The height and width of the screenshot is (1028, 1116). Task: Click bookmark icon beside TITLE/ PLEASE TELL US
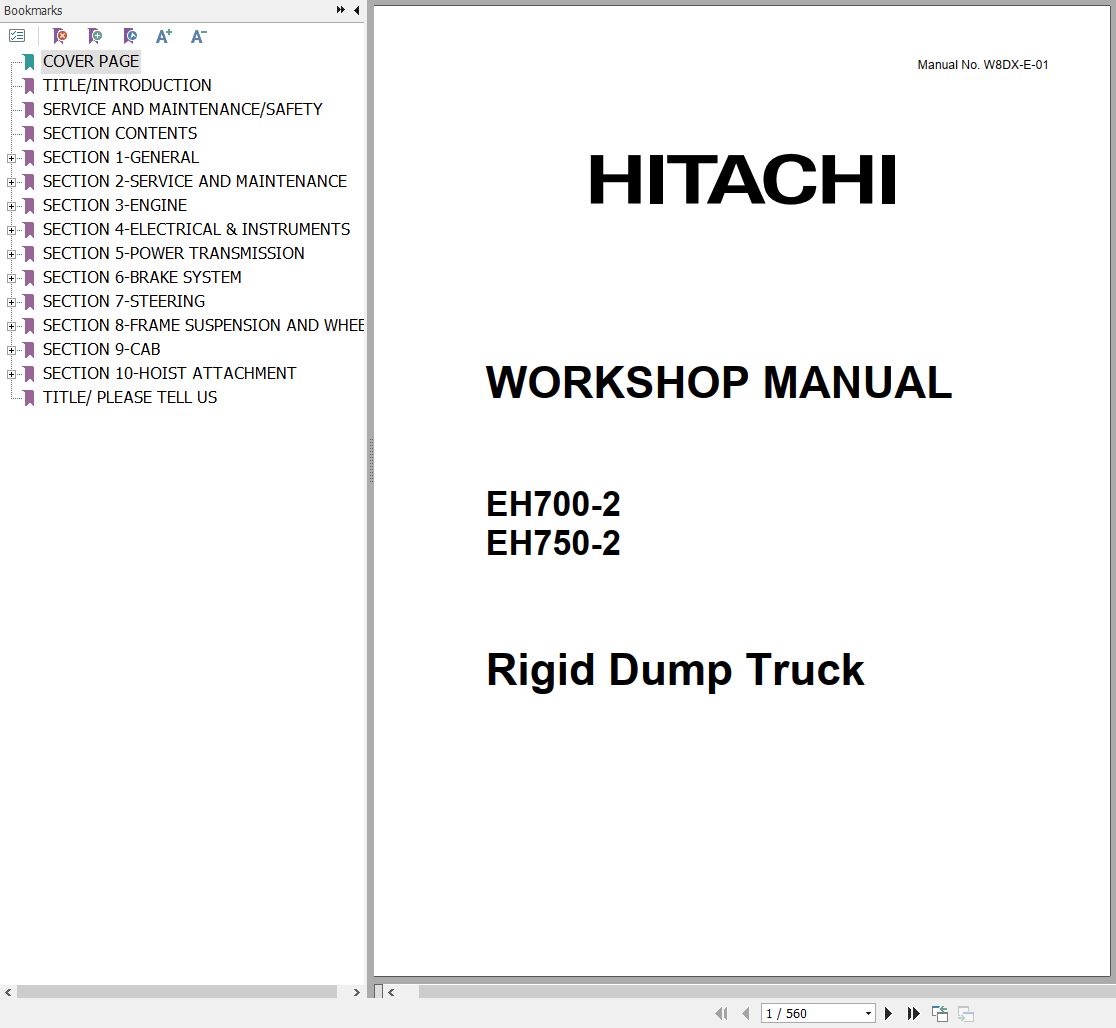pos(29,398)
